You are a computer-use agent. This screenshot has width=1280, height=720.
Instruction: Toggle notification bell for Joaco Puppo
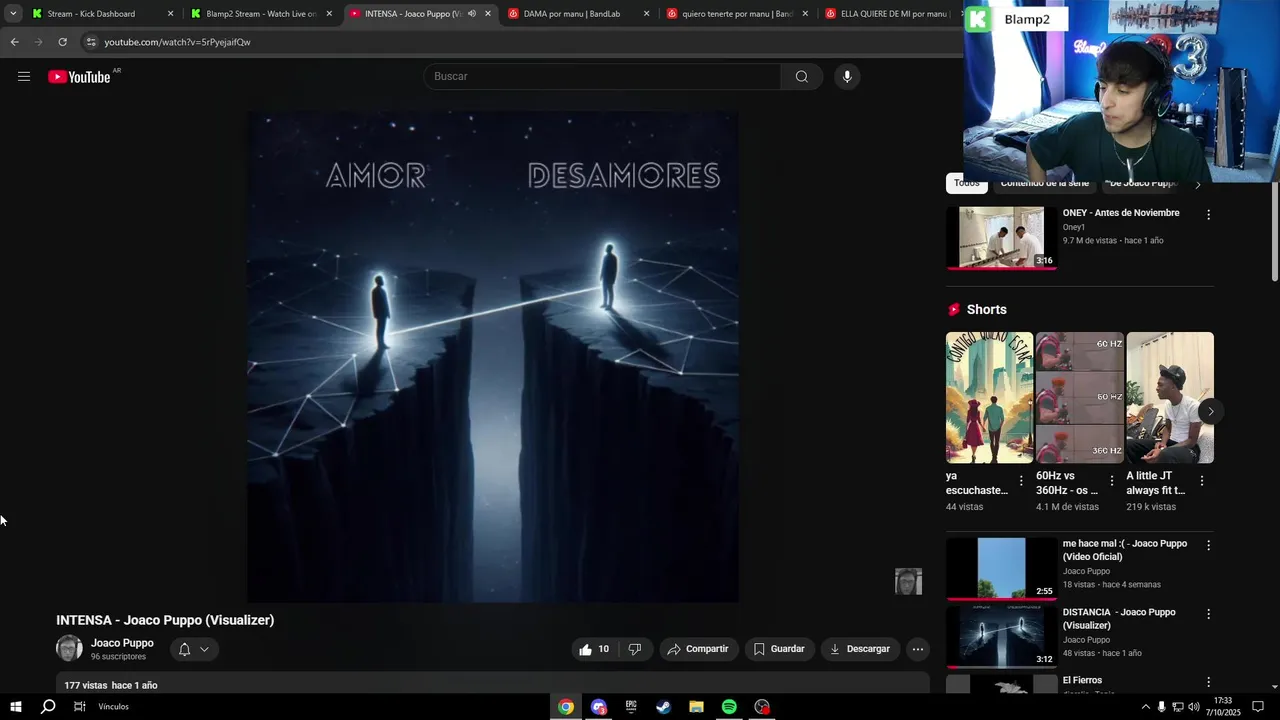coord(184,649)
